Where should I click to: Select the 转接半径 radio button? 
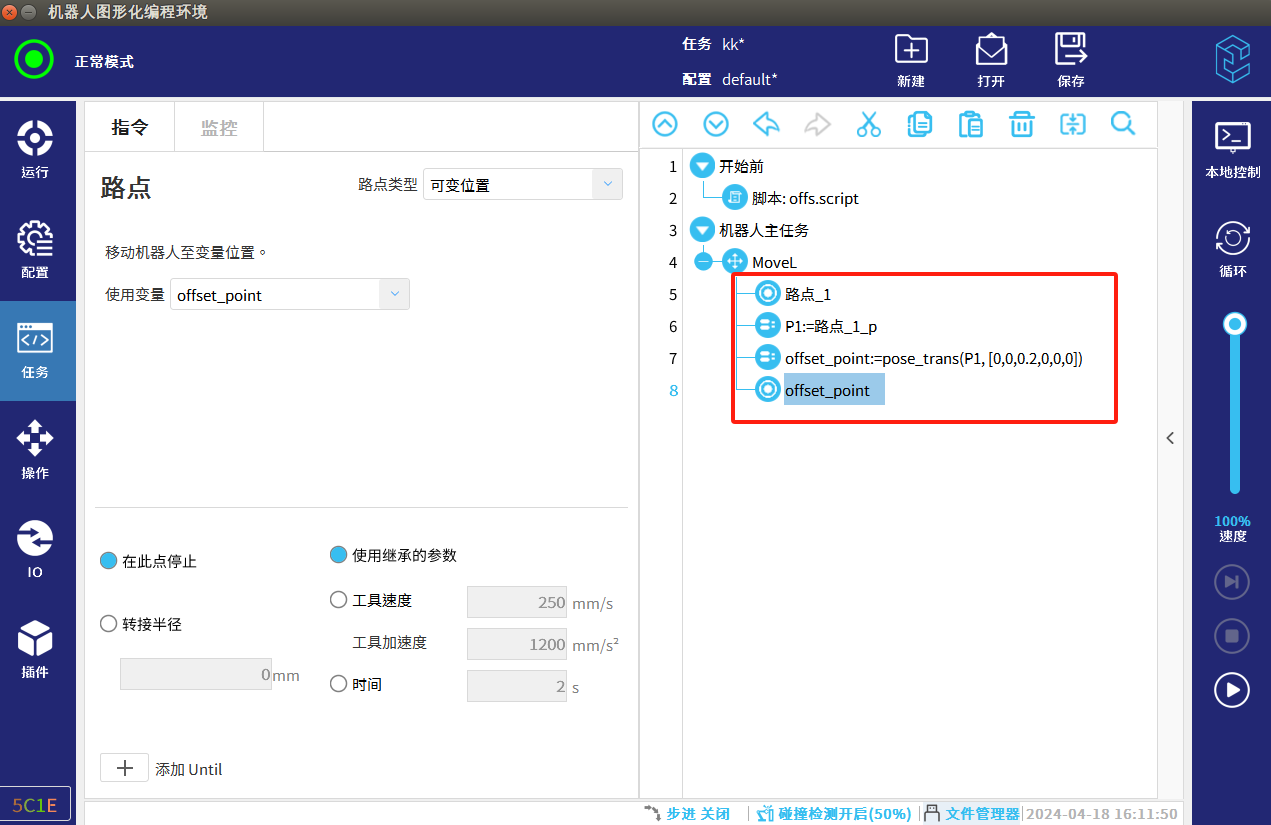(109, 624)
